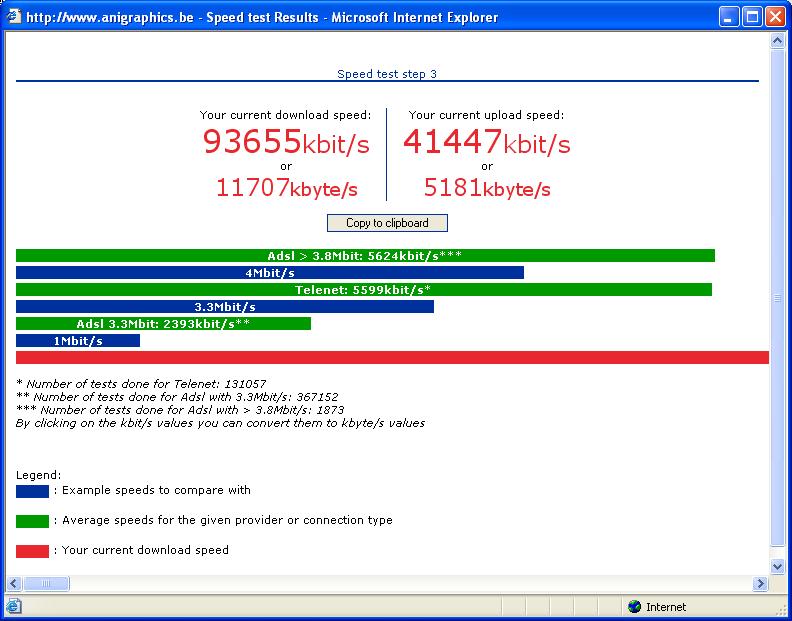Image resolution: width=792 pixels, height=621 pixels.
Task: Select the 1Mbit/s blue bar
Action: (78, 341)
